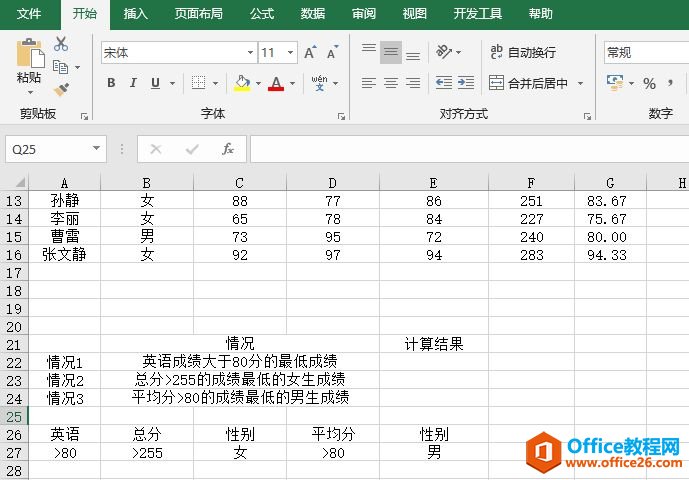Expand the font size dropdown
This screenshot has height=480, width=689.
coord(290,53)
